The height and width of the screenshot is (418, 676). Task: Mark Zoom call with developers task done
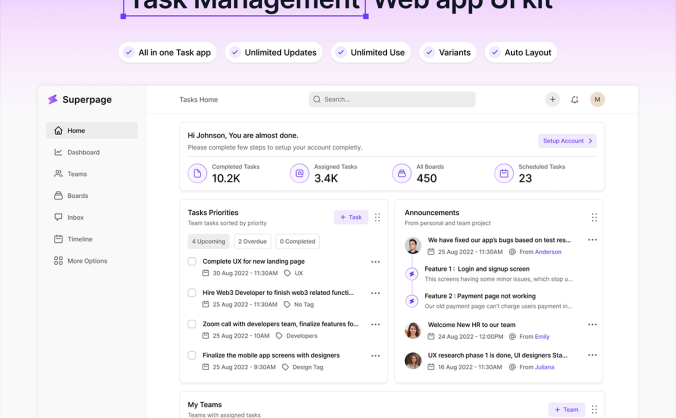tap(192, 324)
